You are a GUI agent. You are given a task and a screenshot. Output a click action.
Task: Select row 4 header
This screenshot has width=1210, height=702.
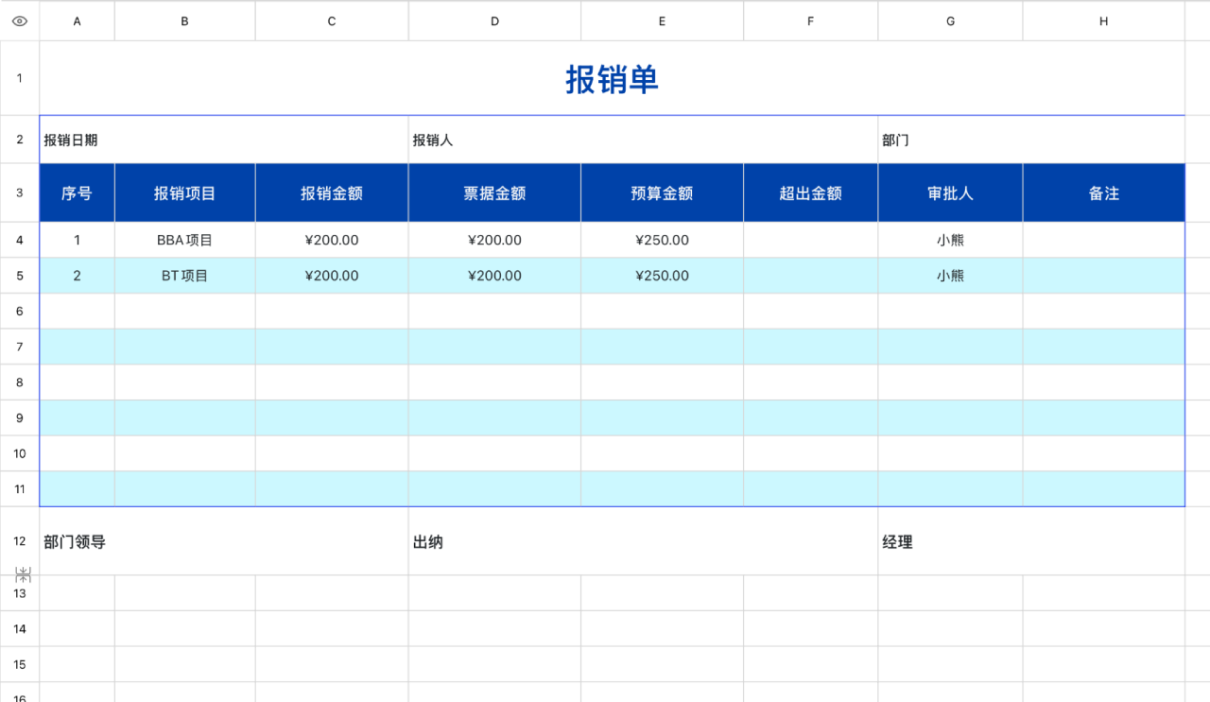point(19,240)
